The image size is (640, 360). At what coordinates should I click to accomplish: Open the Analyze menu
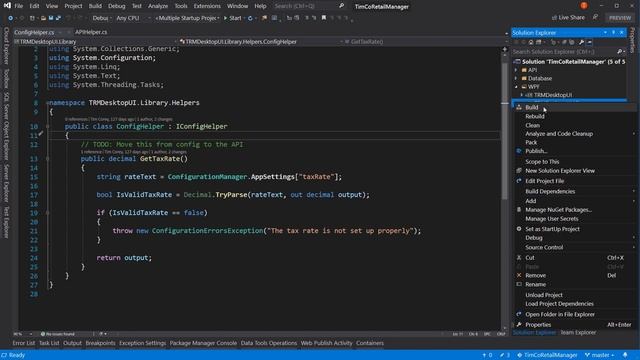158,6
